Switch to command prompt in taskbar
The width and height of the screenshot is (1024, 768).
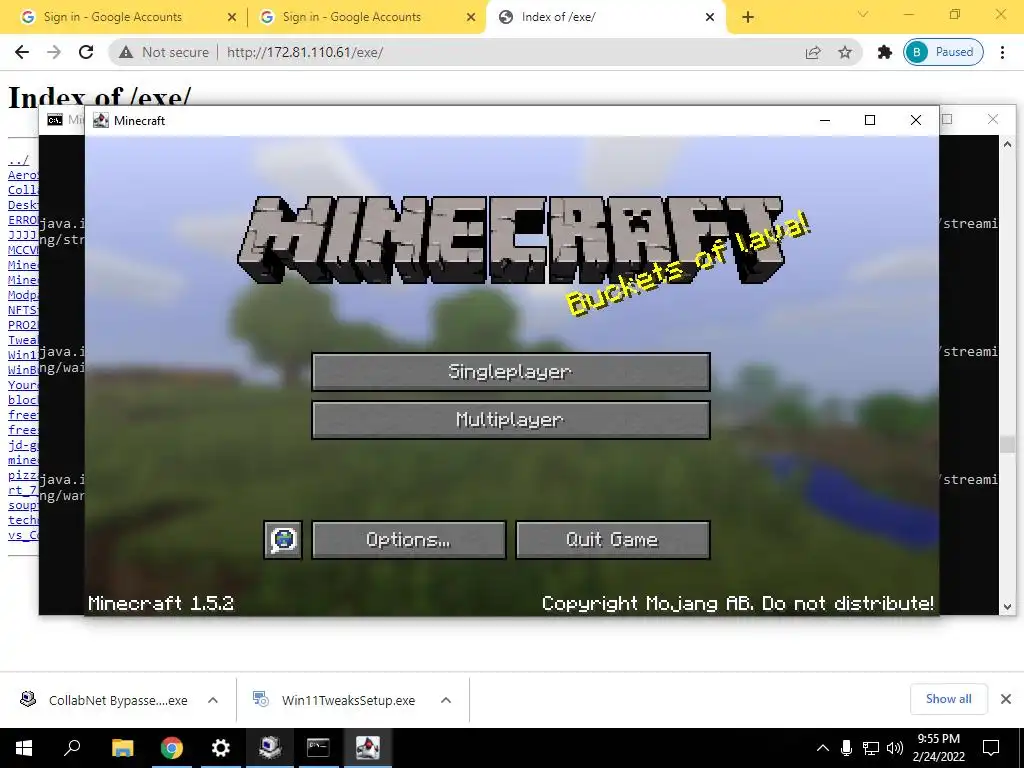318,748
